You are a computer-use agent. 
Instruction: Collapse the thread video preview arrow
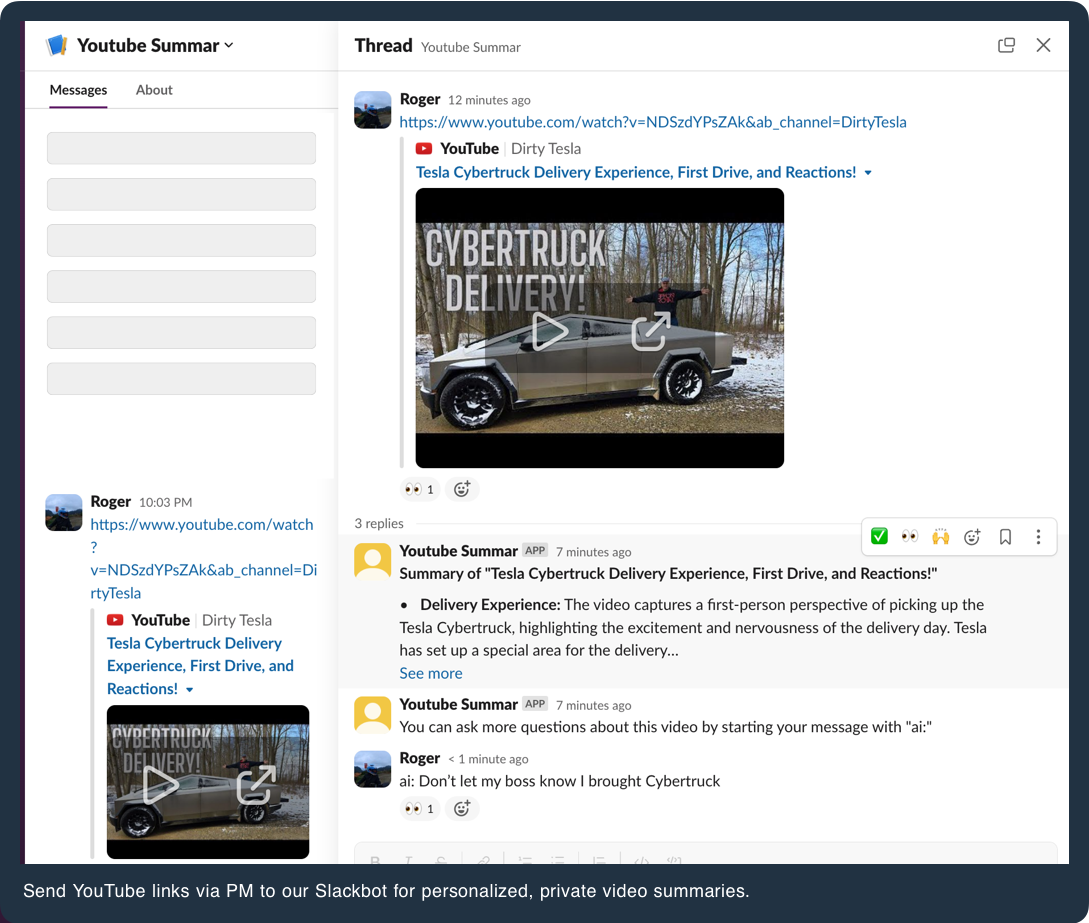click(x=868, y=173)
